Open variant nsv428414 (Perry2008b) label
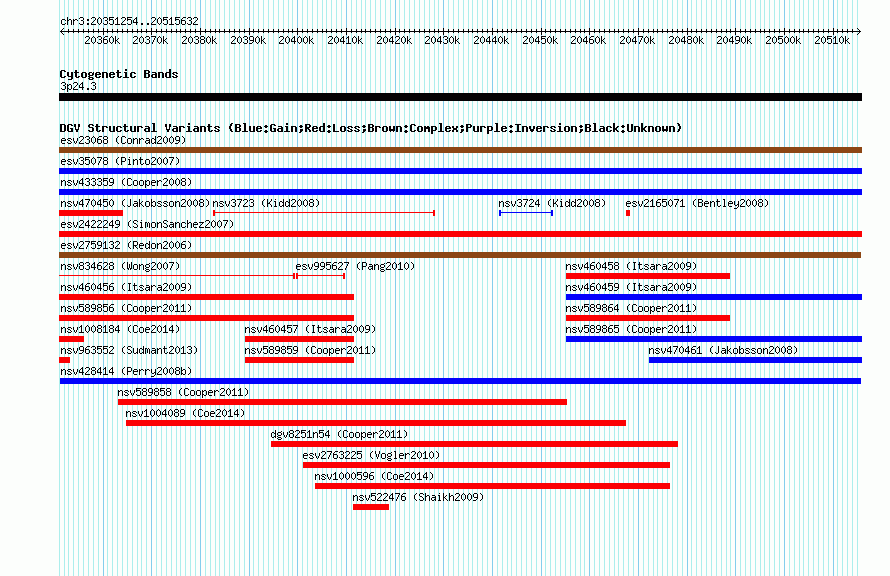This screenshot has width=890, height=576. click(126, 371)
